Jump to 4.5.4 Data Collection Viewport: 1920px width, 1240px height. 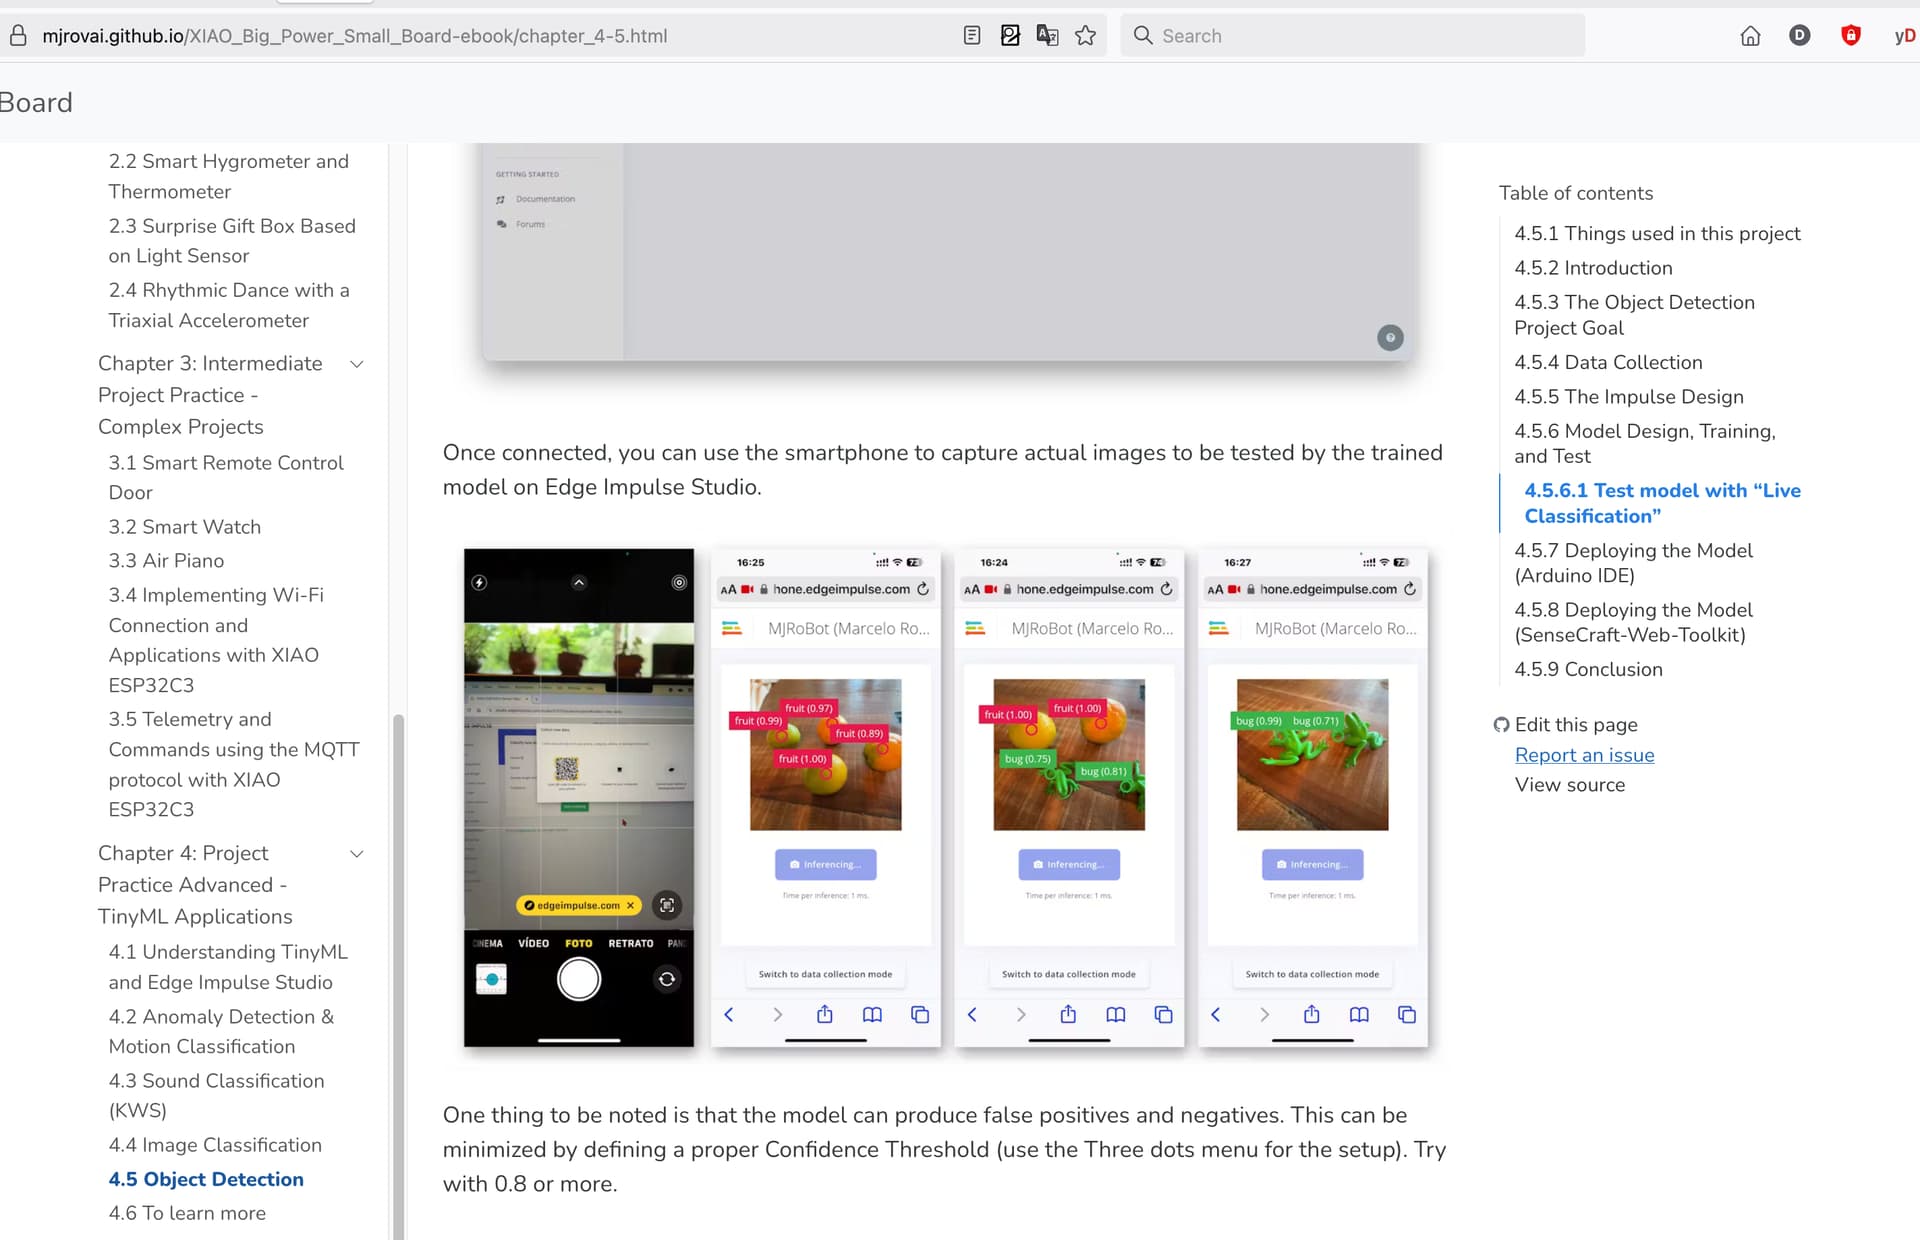tap(1608, 363)
